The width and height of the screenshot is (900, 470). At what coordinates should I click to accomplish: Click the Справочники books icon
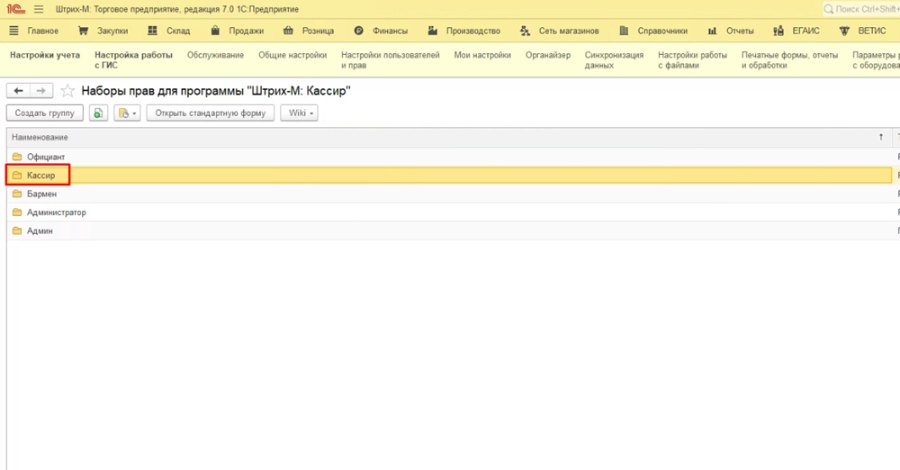click(624, 30)
